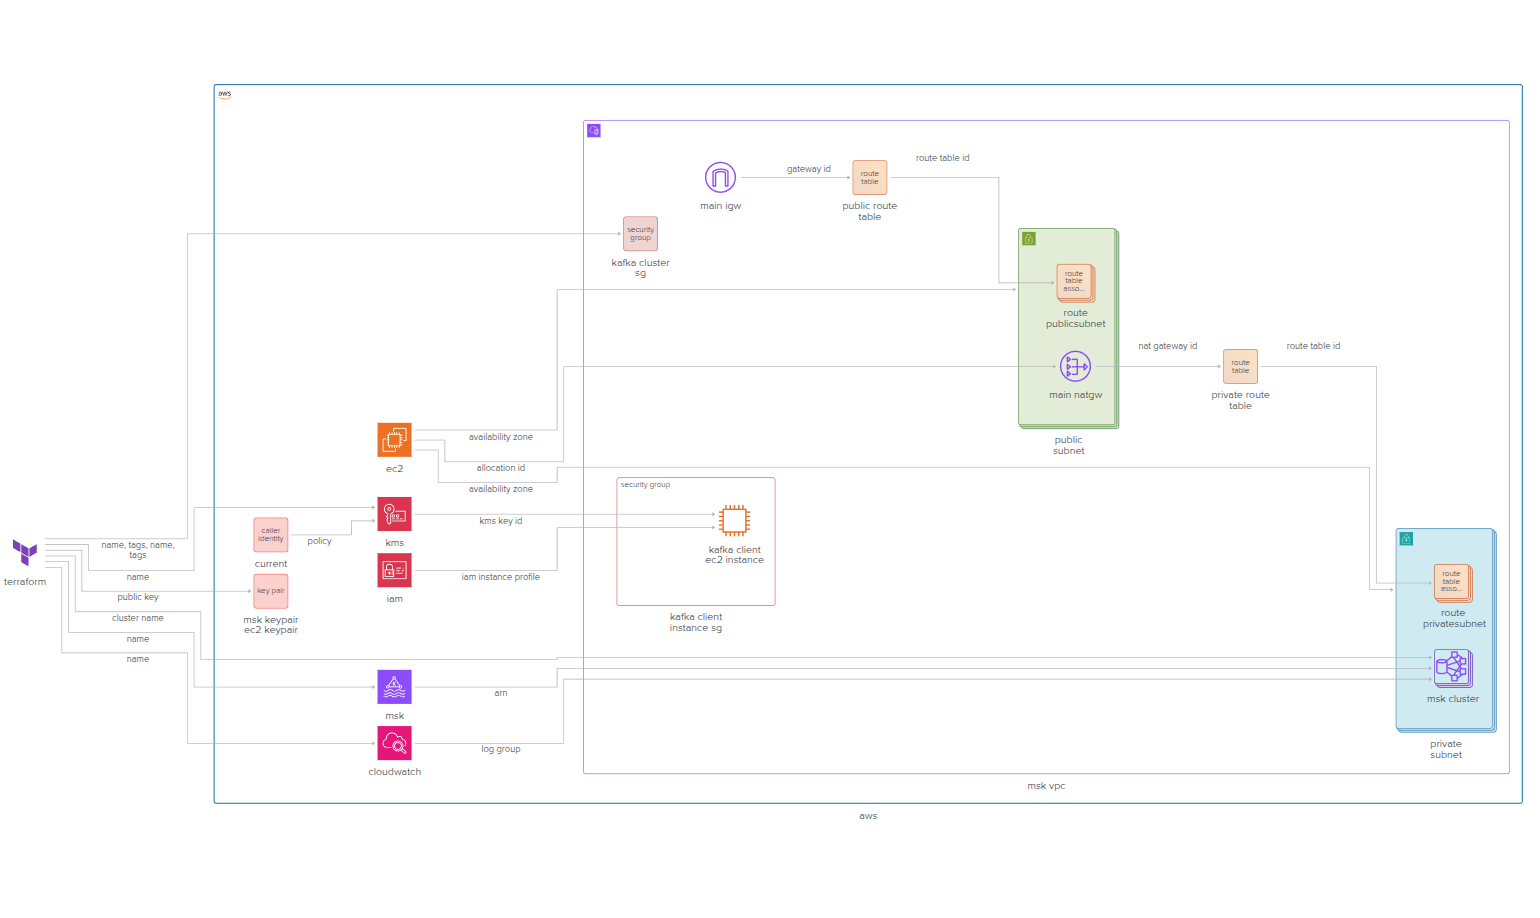The width and height of the screenshot is (1540, 918).
Task: Click the caller identity current node
Action: [x=270, y=535]
